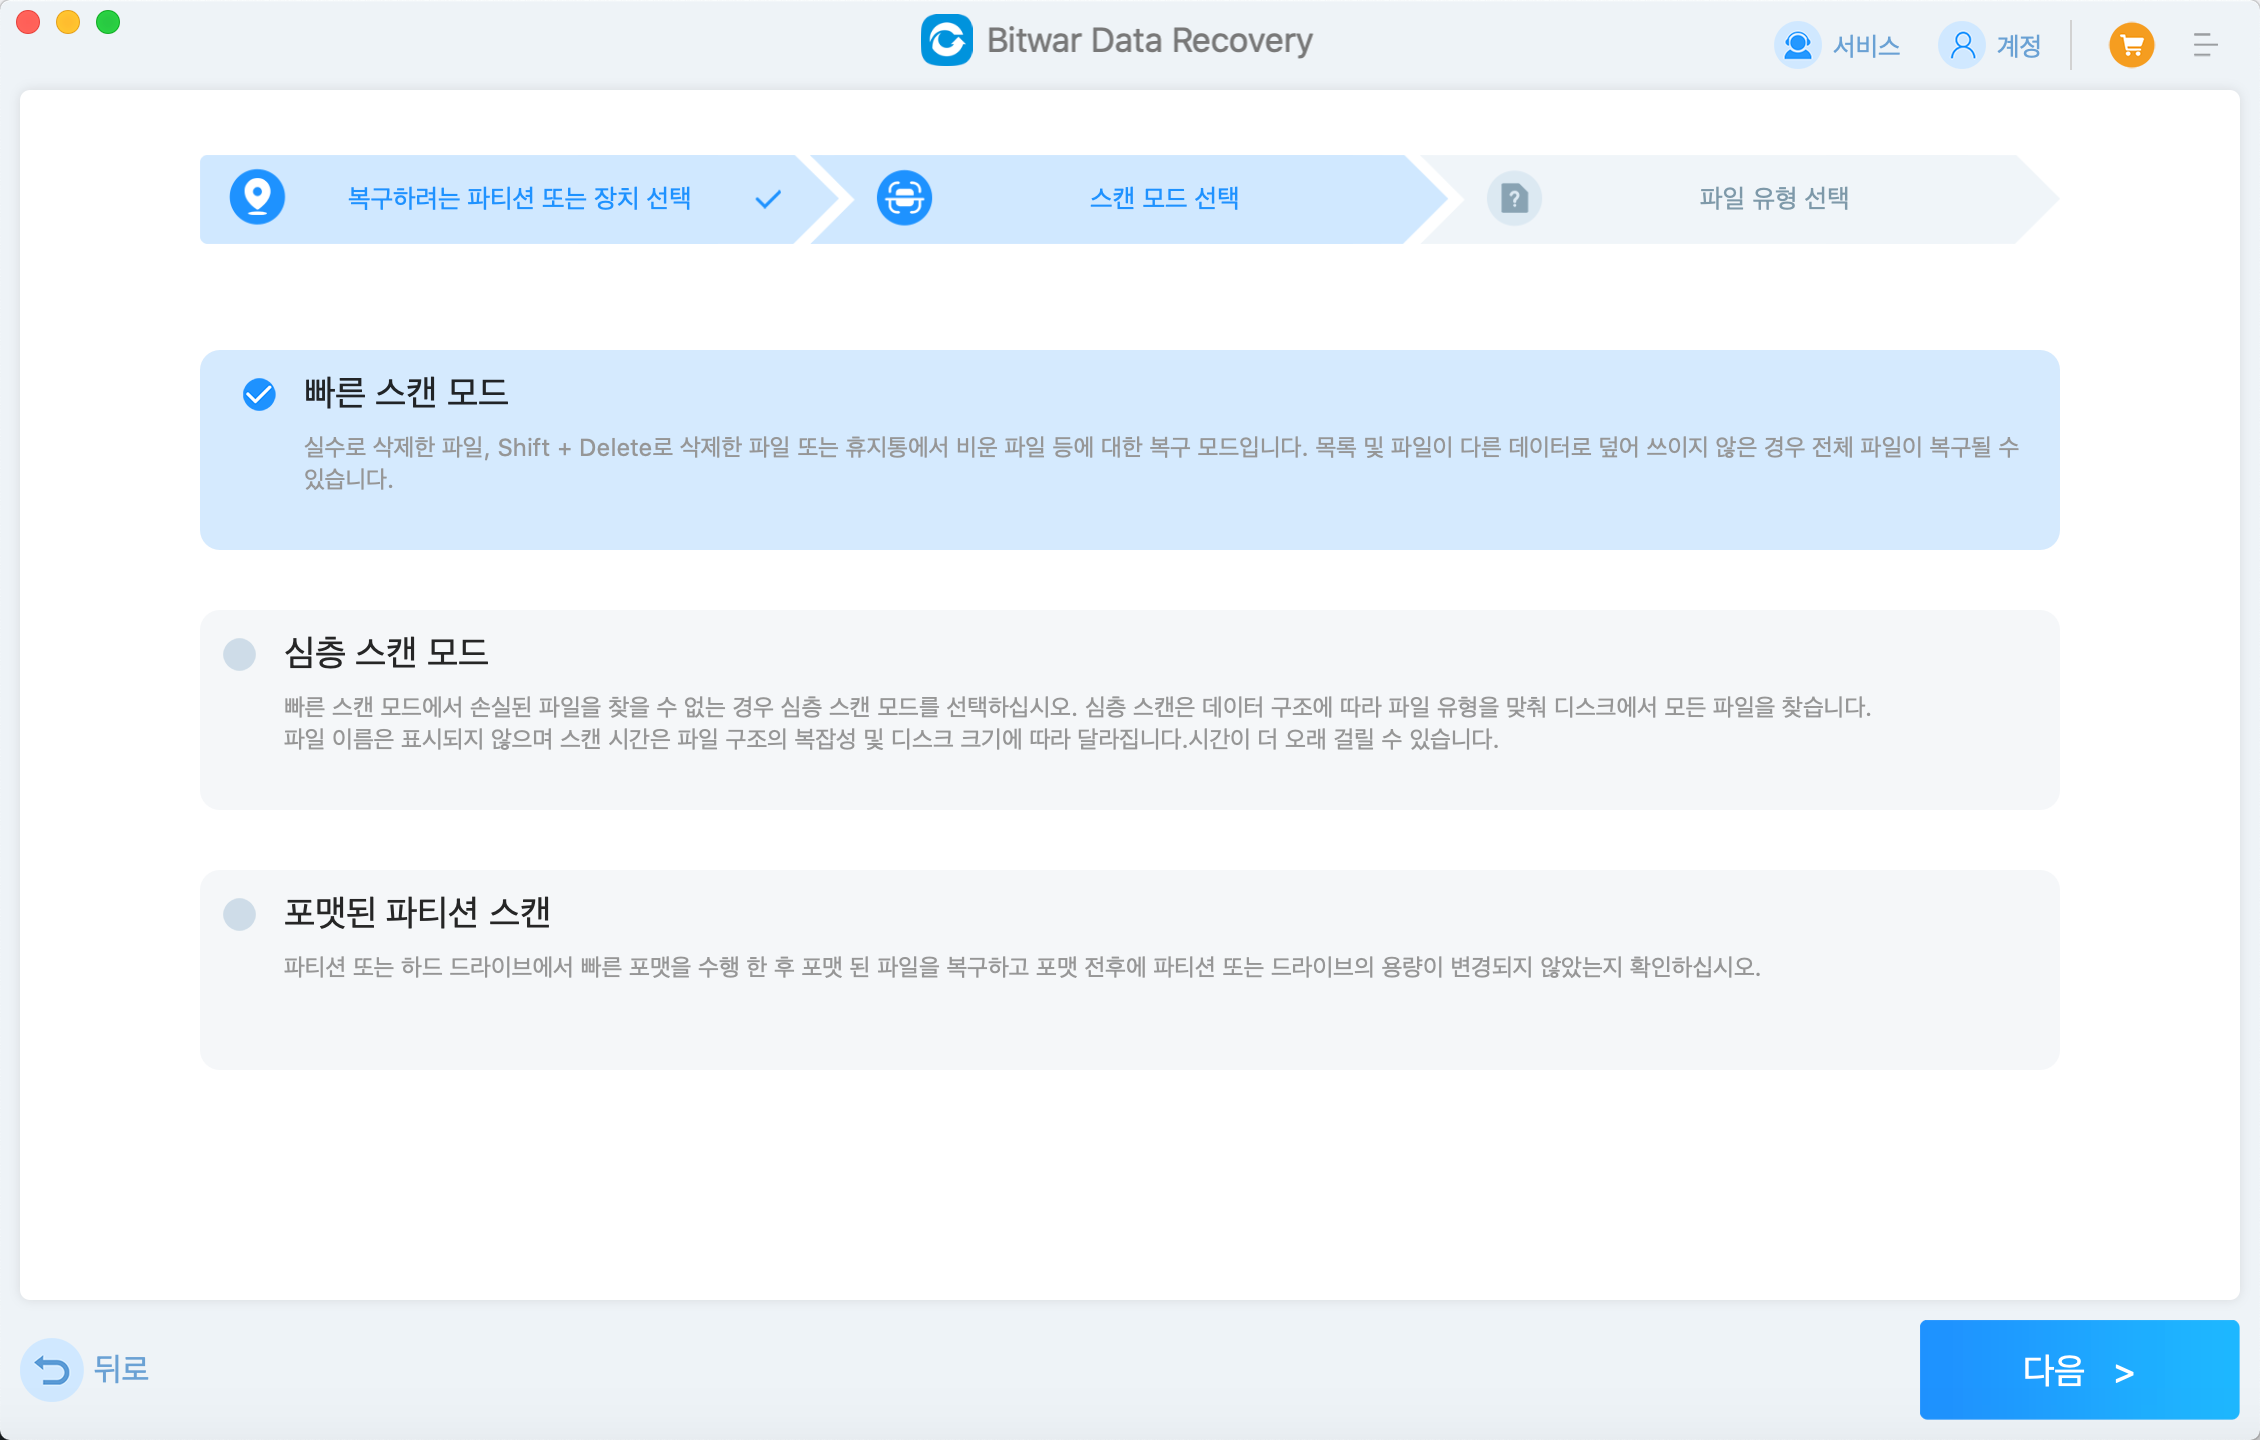Select 심층 스캔 모드 radio option
2260x1440 pixels.
240,654
